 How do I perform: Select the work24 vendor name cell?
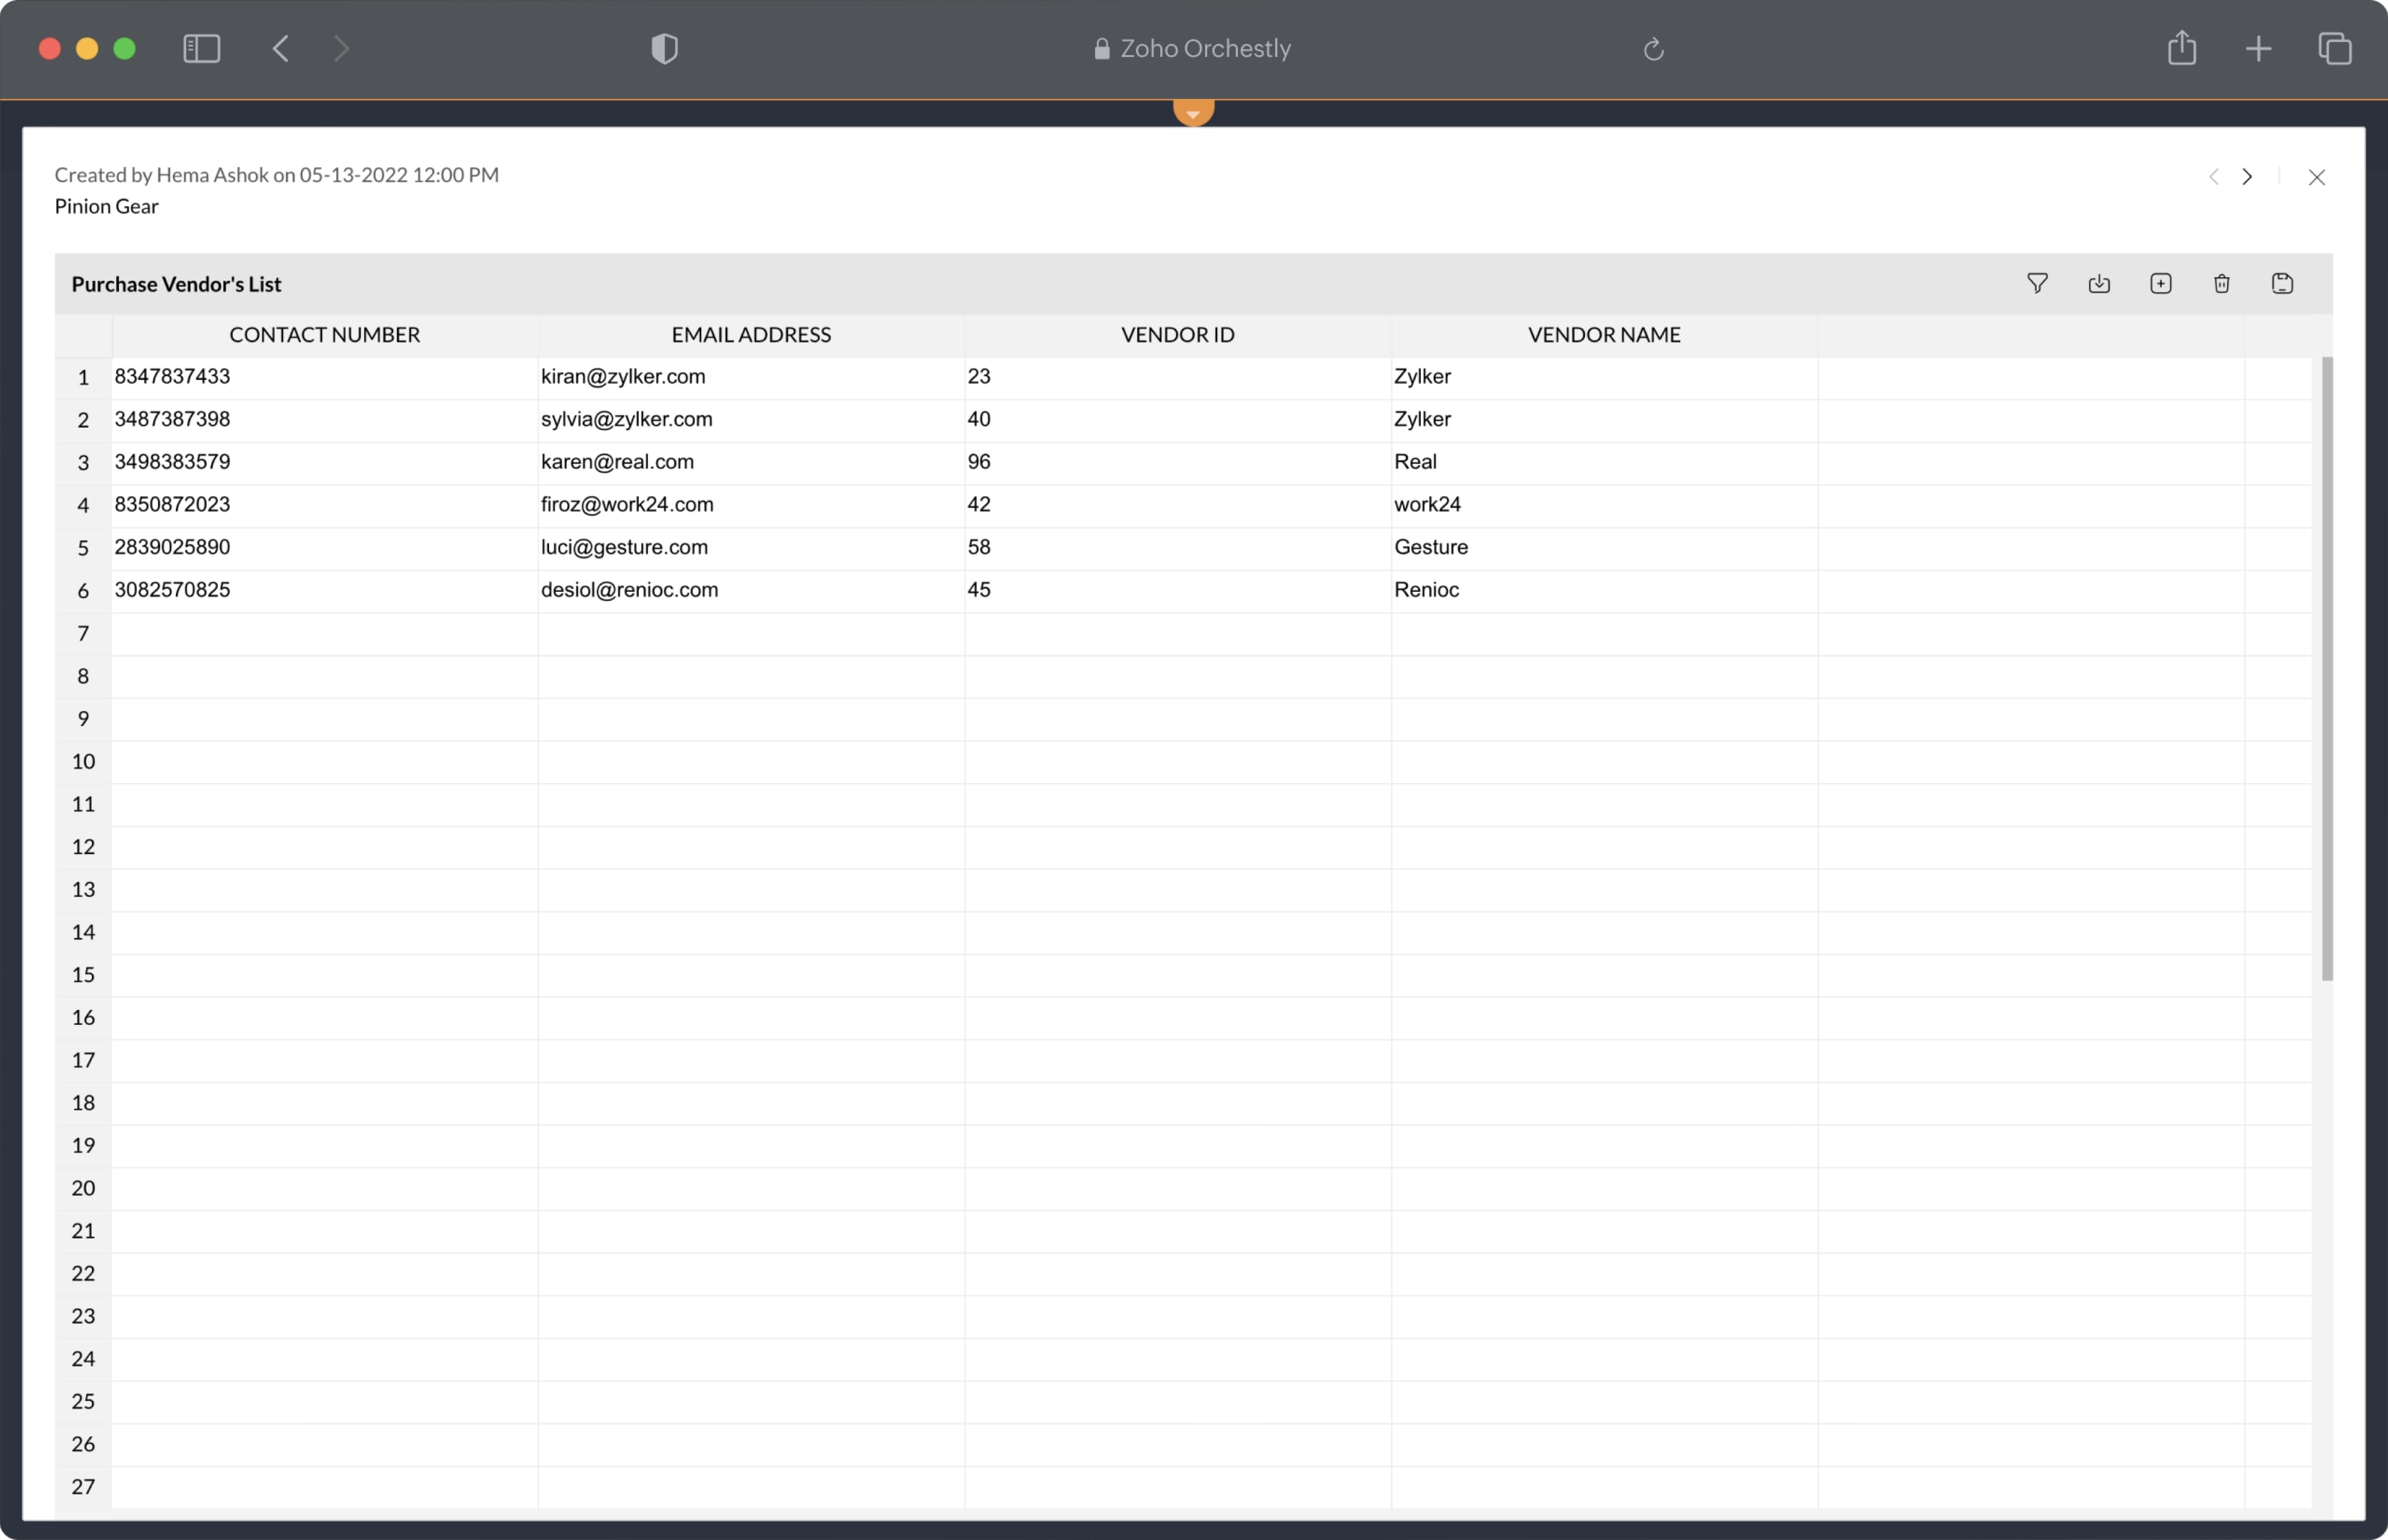pos(1604,505)
